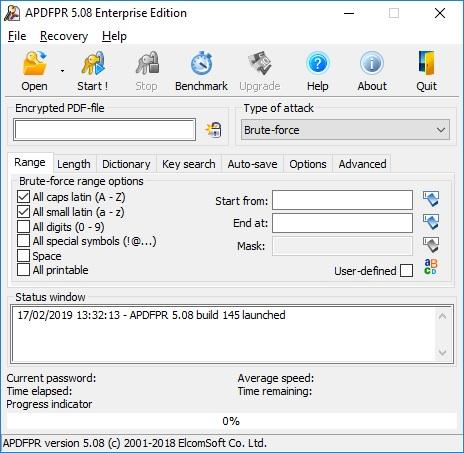Open the Help menu
Screen dimensions: 464x453
coord(114,36)
